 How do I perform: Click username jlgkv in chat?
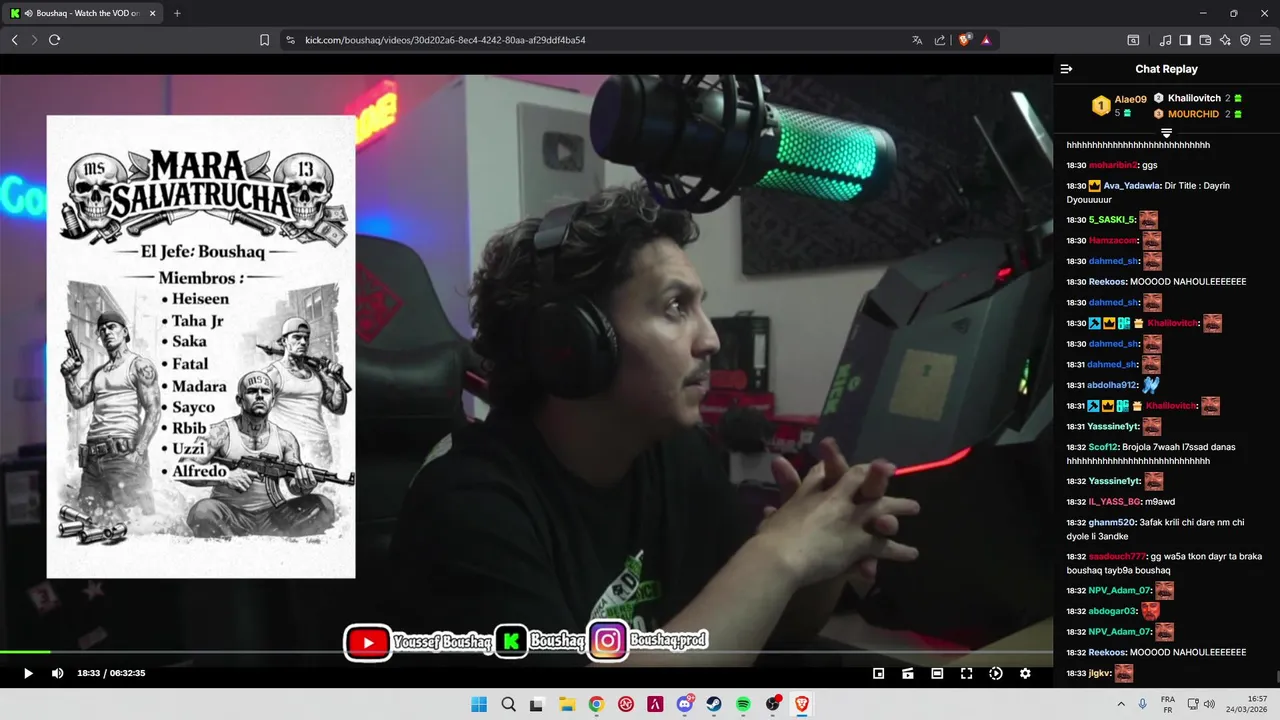pyautogui.click(x=1099, y=673)
